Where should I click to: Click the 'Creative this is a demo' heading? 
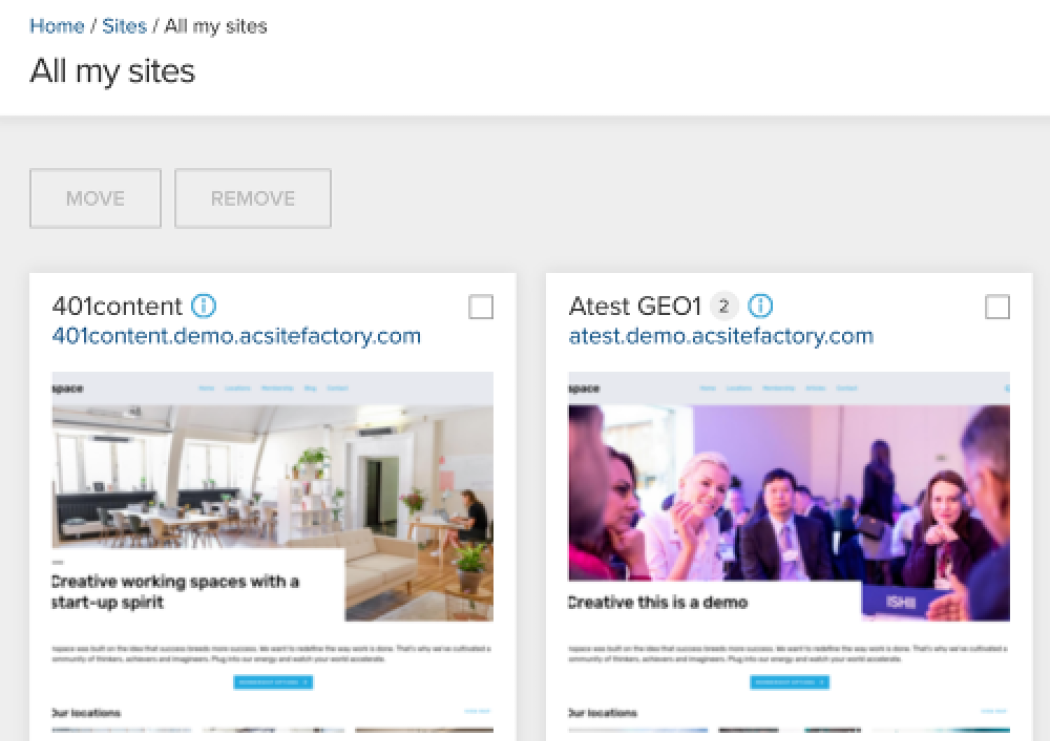658,602
